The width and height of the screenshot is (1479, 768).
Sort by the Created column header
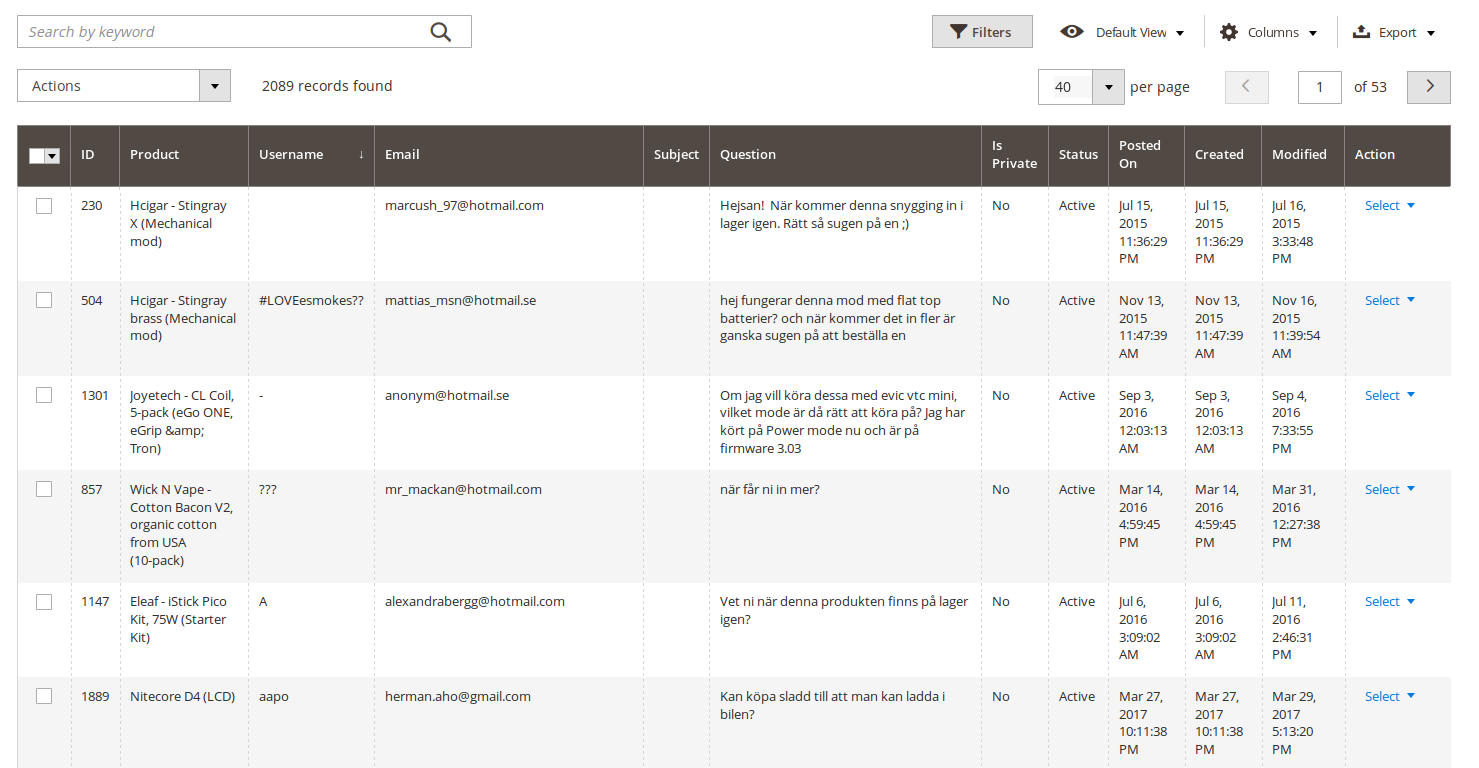(1223, 155)
